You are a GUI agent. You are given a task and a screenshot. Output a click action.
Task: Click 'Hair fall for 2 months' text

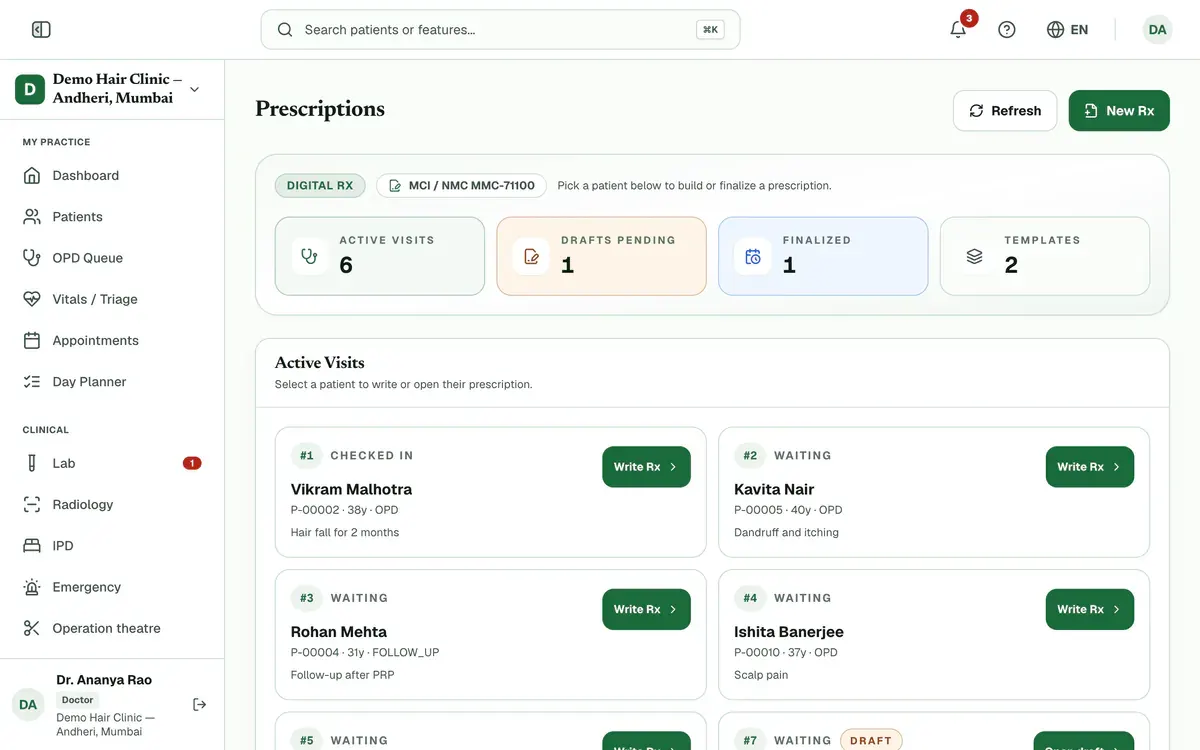pyautogui.click(x=345, y=533)
